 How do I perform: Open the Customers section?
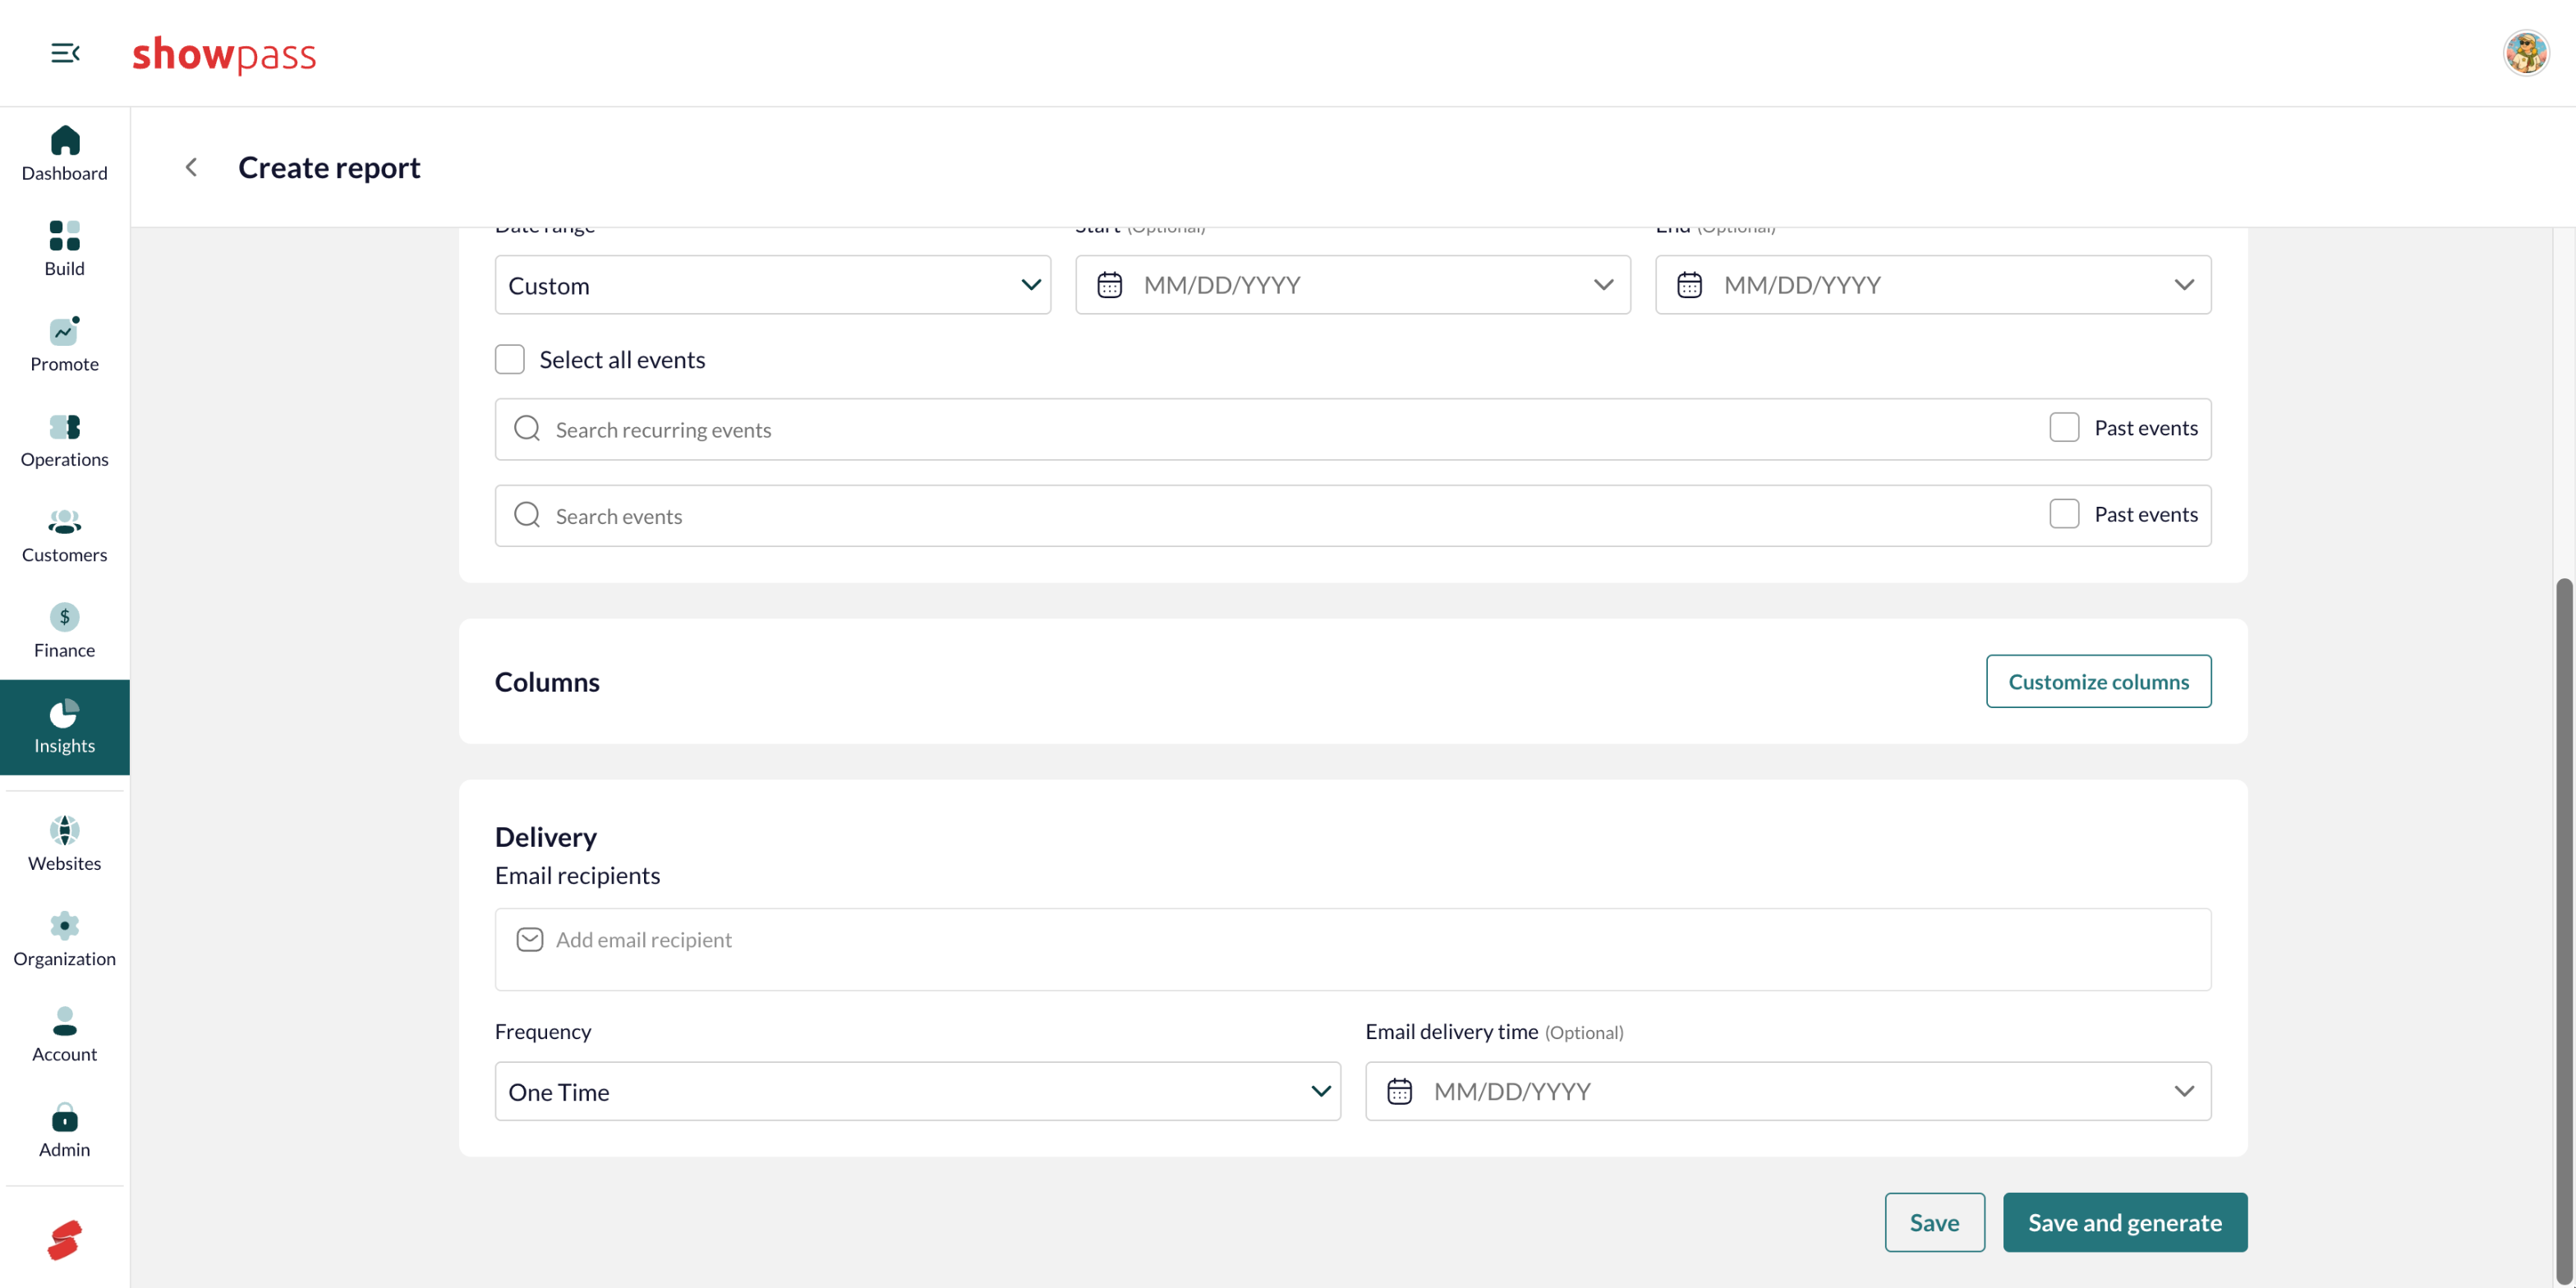pos(65,535)
